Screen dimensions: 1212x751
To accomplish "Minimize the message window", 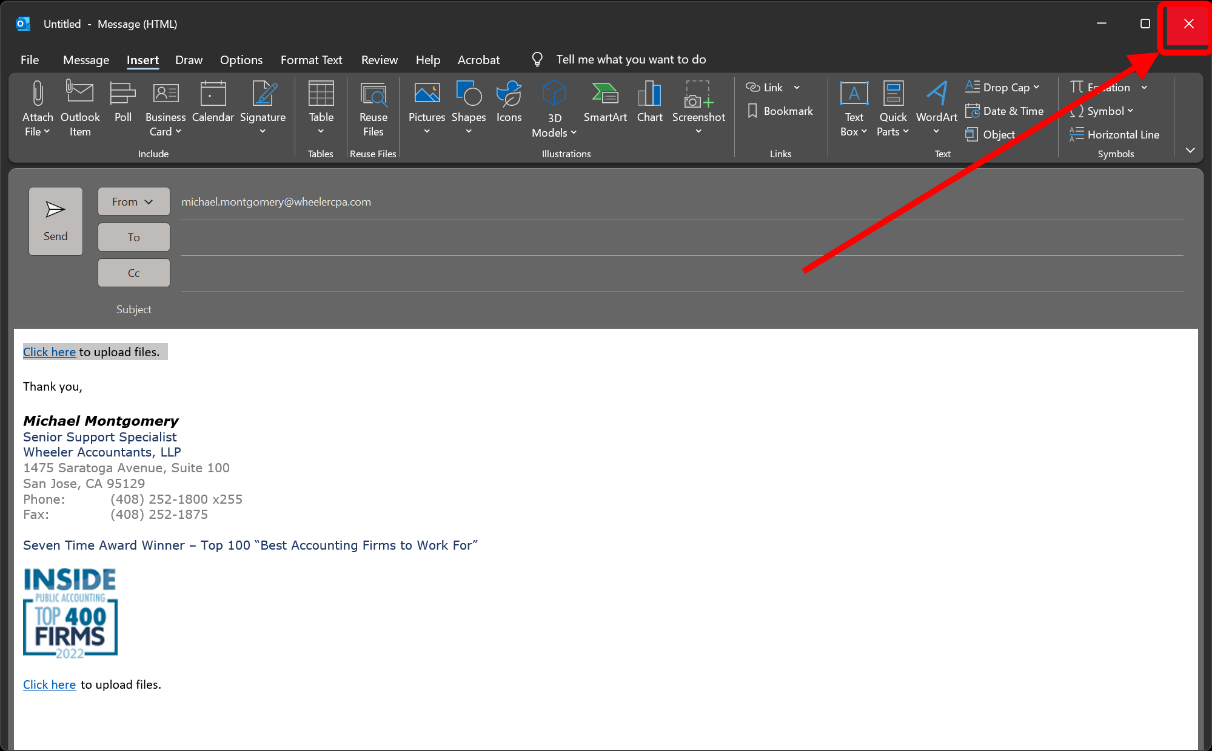I will pyautogui.click(x=1101, y=23).
